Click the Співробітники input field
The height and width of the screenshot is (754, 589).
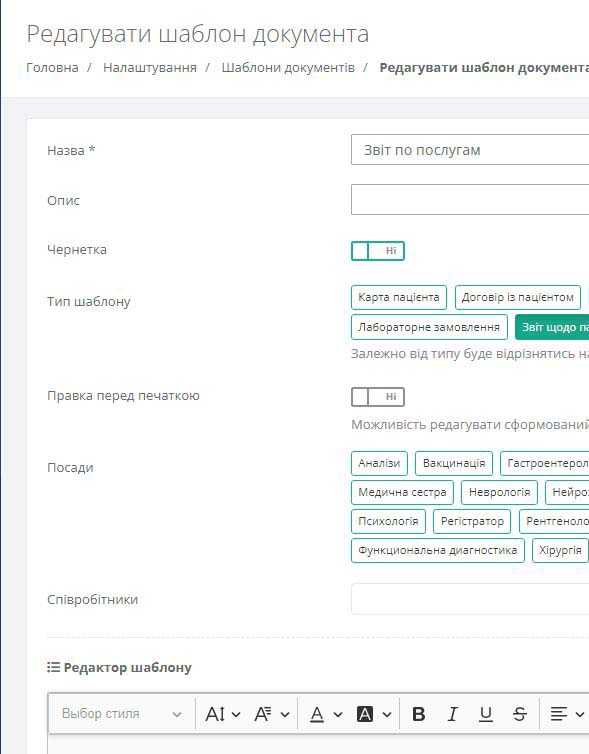tap(470, 599)
